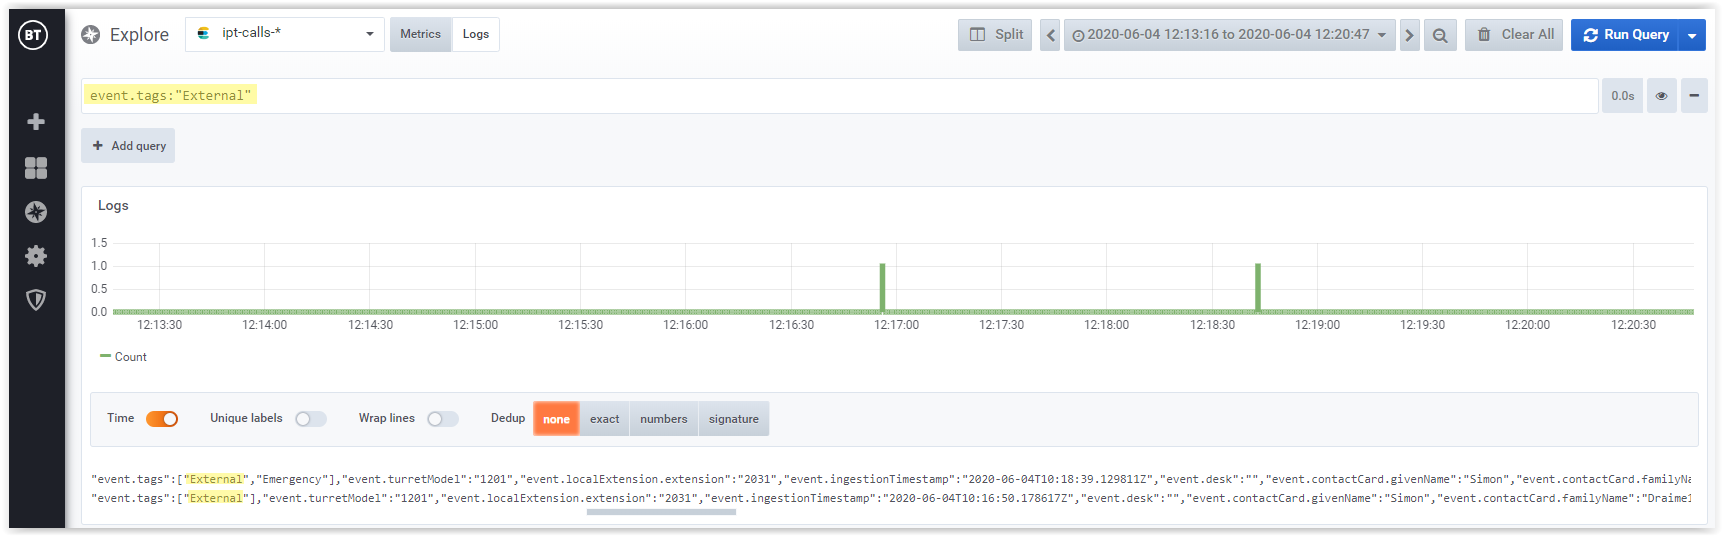
Task: Switch to the Logs tab
Action: coord(476,34)
